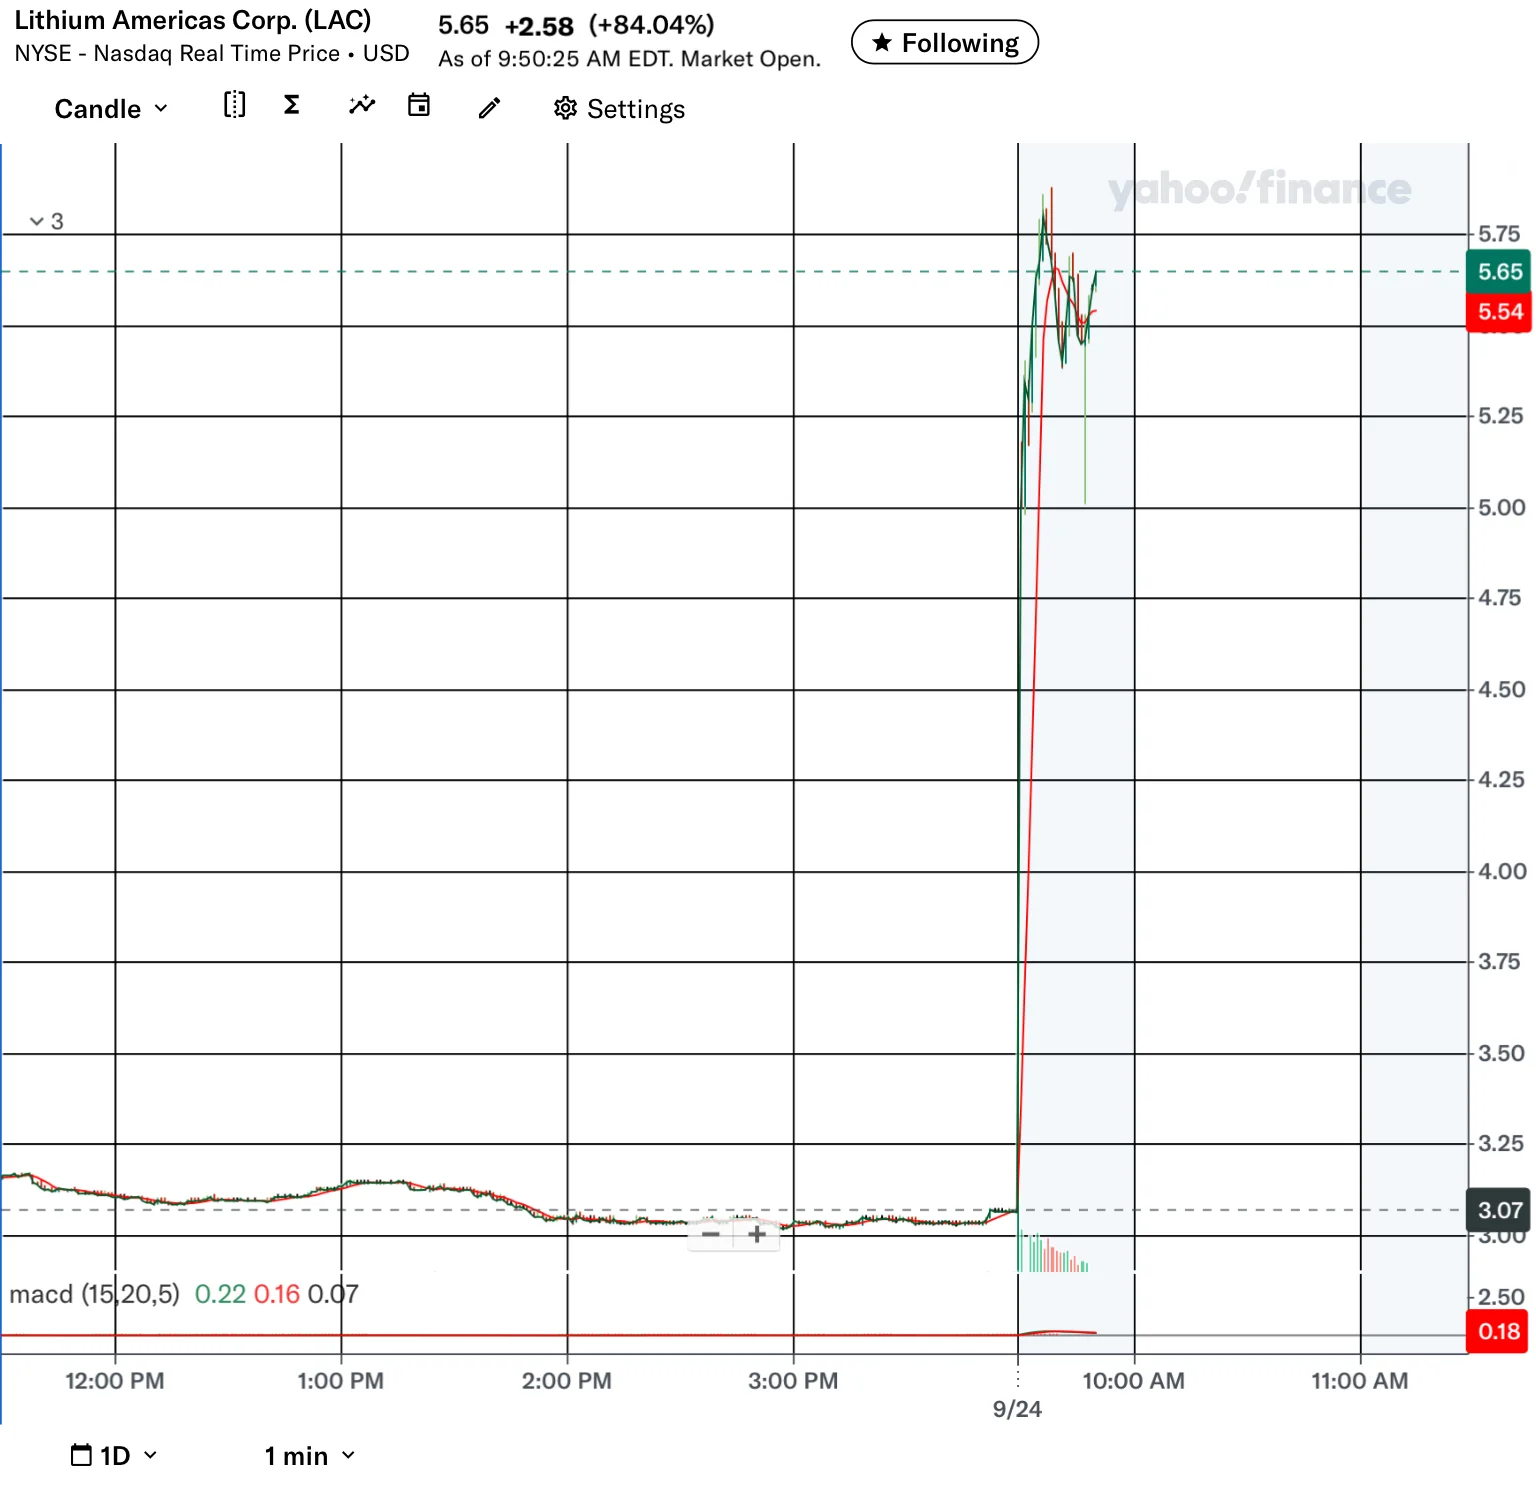Click the Lithium Americas Corp. (LAC) title
Image resolution: width=1536 pixels, height=1502 pixels.
193,21
